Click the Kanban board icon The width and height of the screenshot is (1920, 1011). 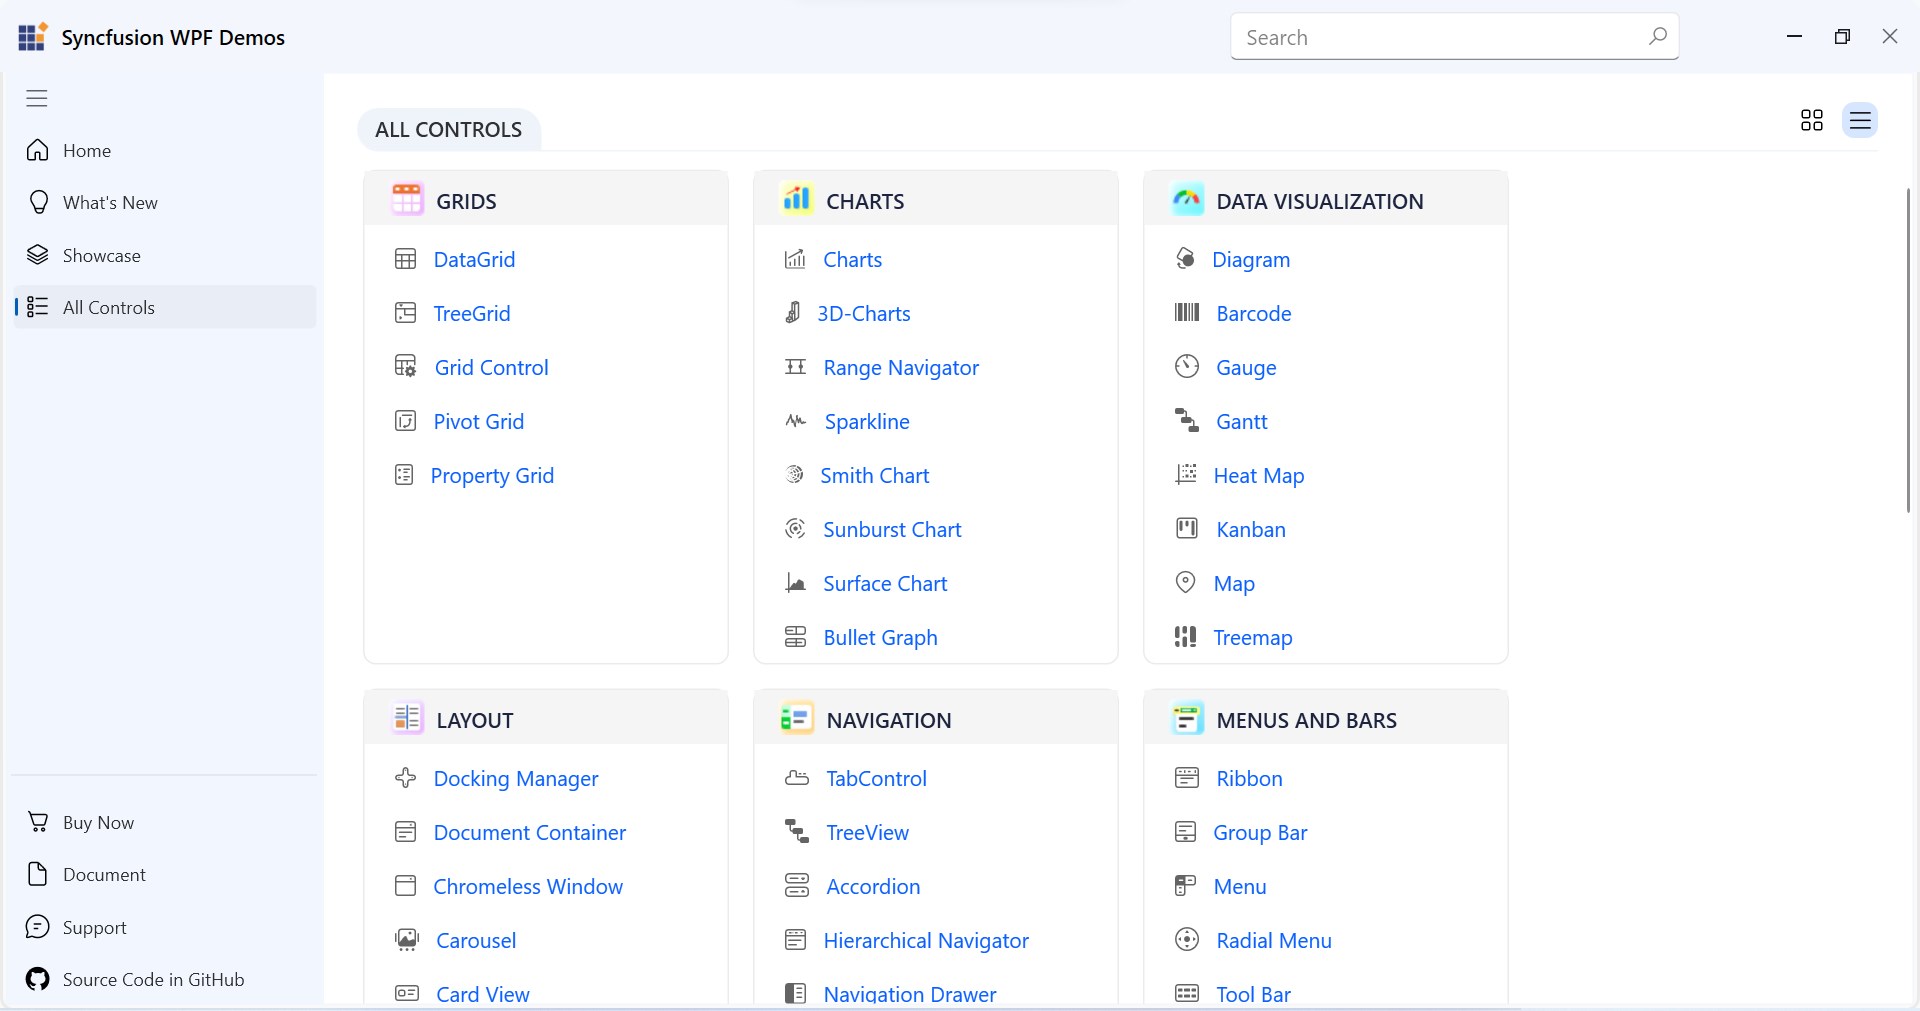point(1186,529)
